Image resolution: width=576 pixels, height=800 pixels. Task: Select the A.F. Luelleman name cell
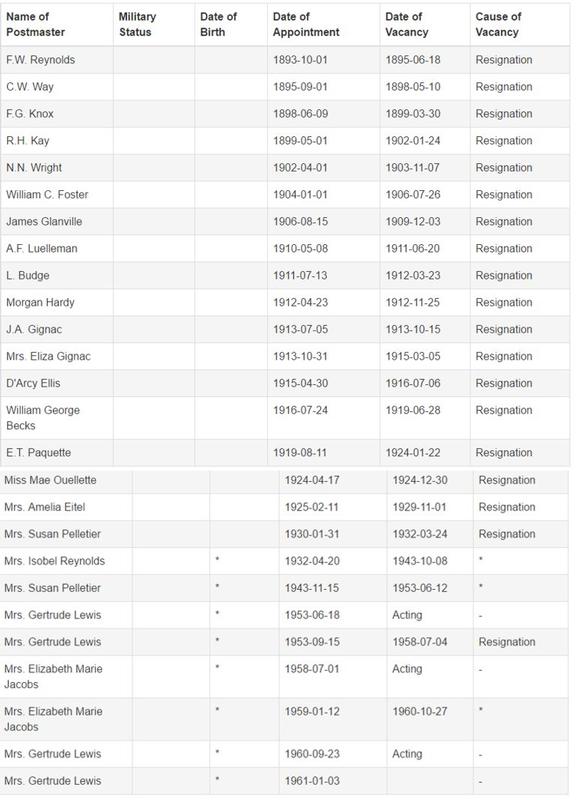pyautogui.click(x=42, y=248)
